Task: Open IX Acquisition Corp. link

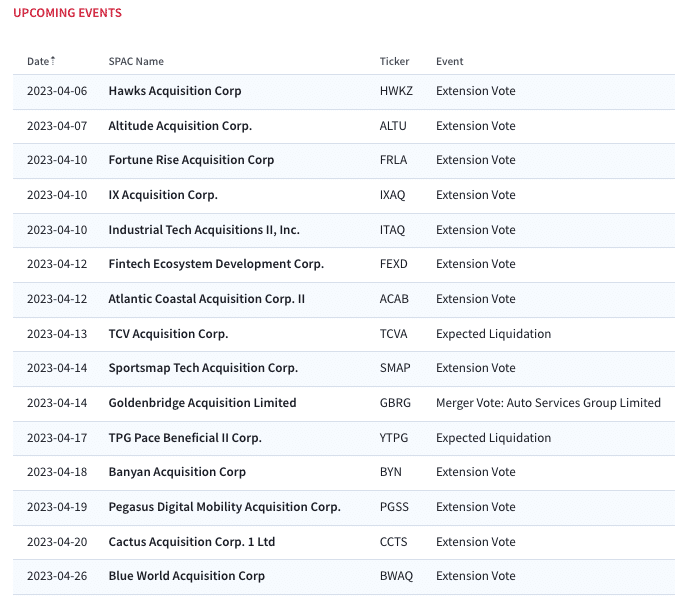Action: point(163,195)
